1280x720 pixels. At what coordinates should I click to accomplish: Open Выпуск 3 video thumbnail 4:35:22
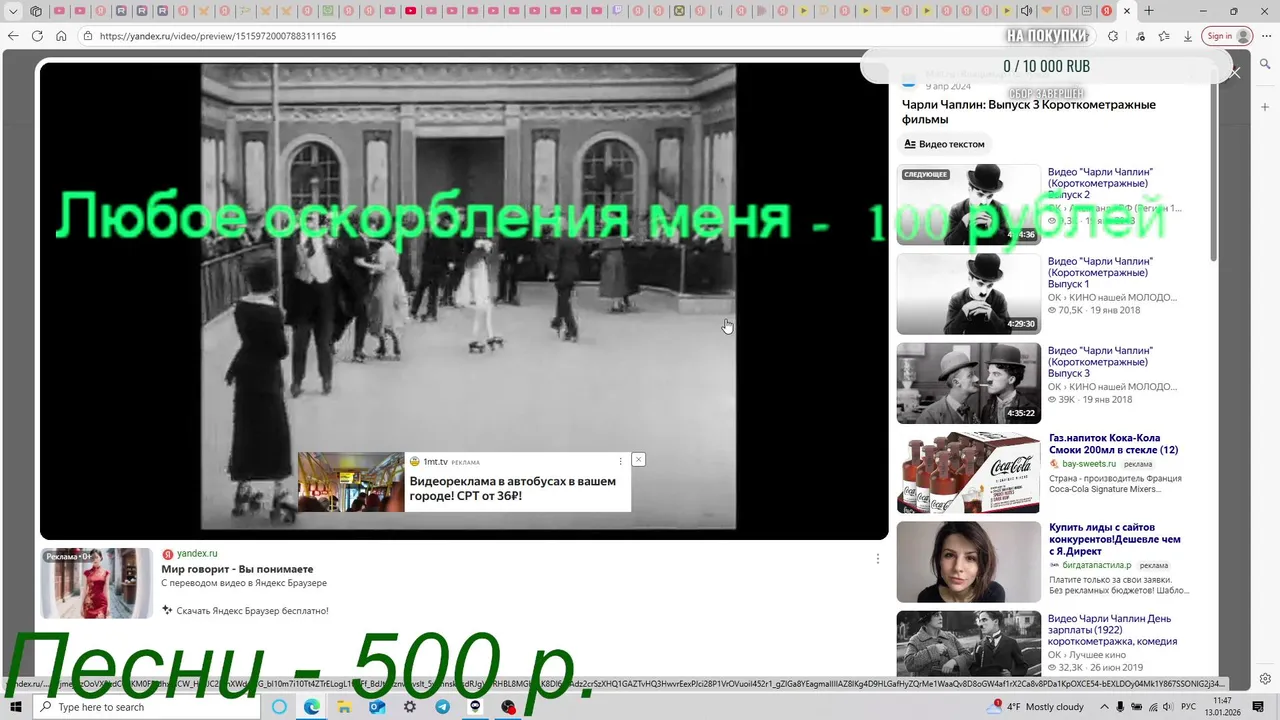coord(968,383)
